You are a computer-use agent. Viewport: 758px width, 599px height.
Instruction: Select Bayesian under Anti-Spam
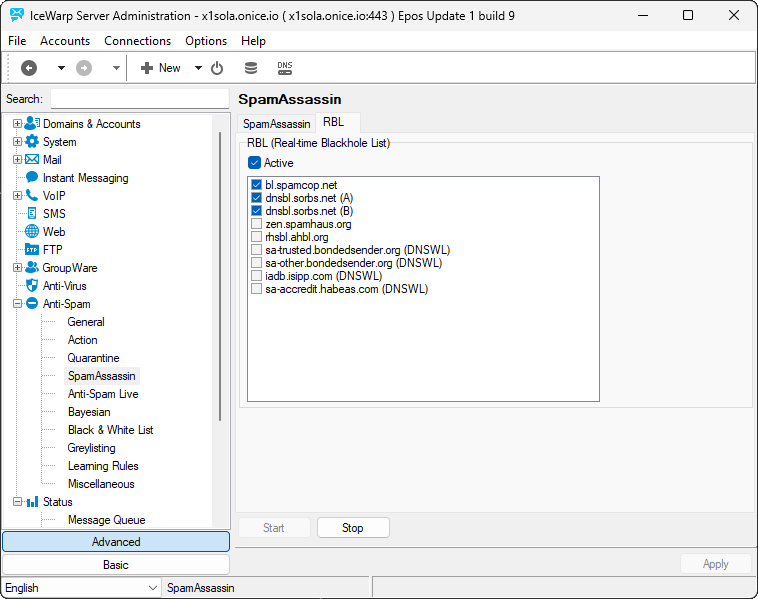pyautogui.click(x=89, y=412)
